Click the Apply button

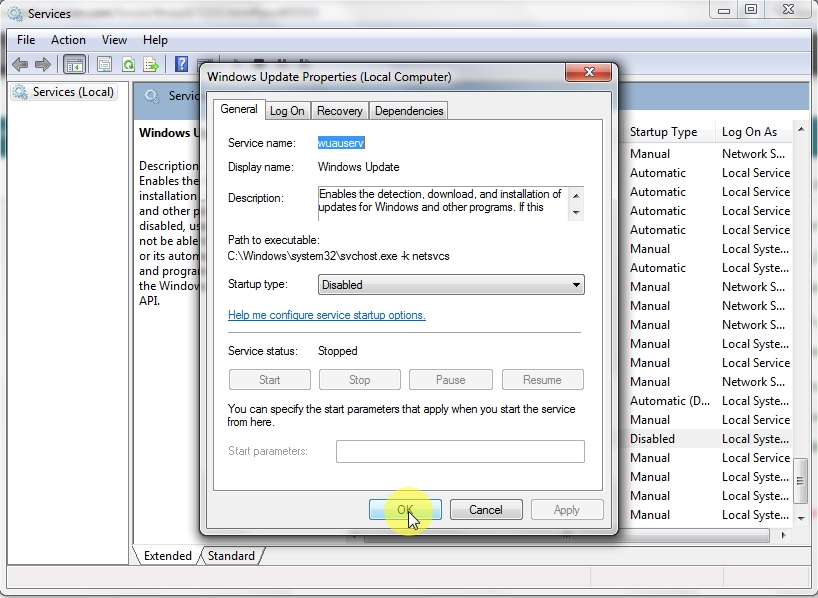pos(567,510)
